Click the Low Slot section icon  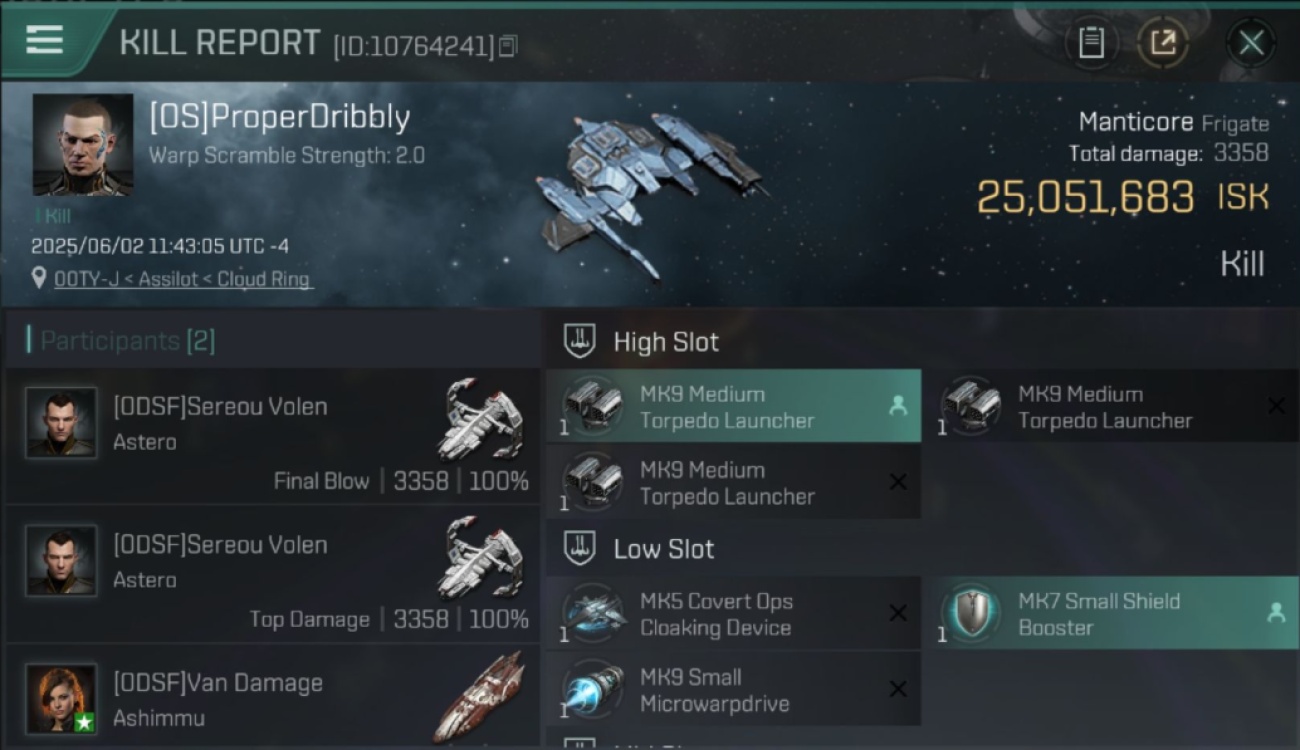coord(579,548)
